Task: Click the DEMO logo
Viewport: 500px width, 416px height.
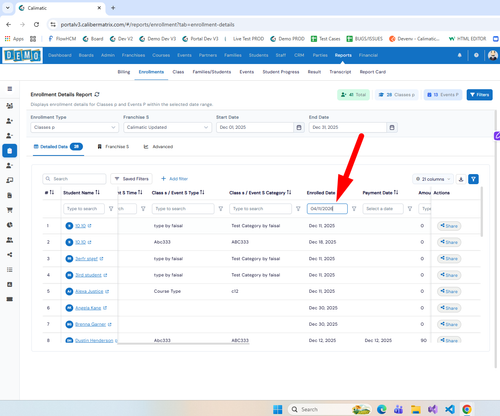Action: pyautogui.click(x=22, y=55)
